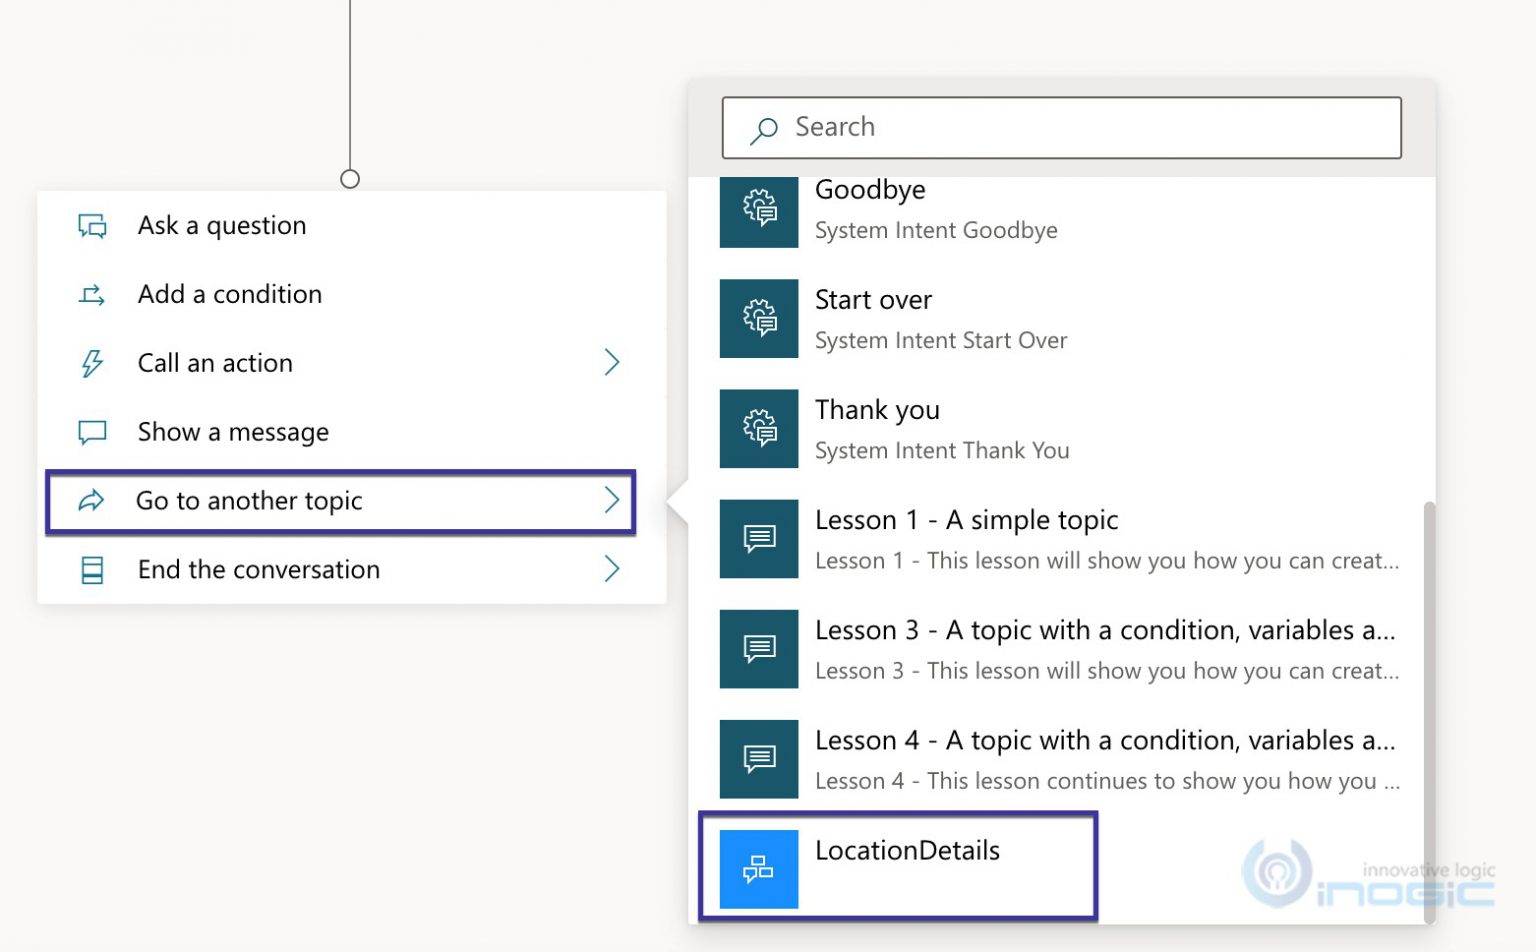
Task: Select Ask a question from the menu
Action: click(x=221, y=226)
